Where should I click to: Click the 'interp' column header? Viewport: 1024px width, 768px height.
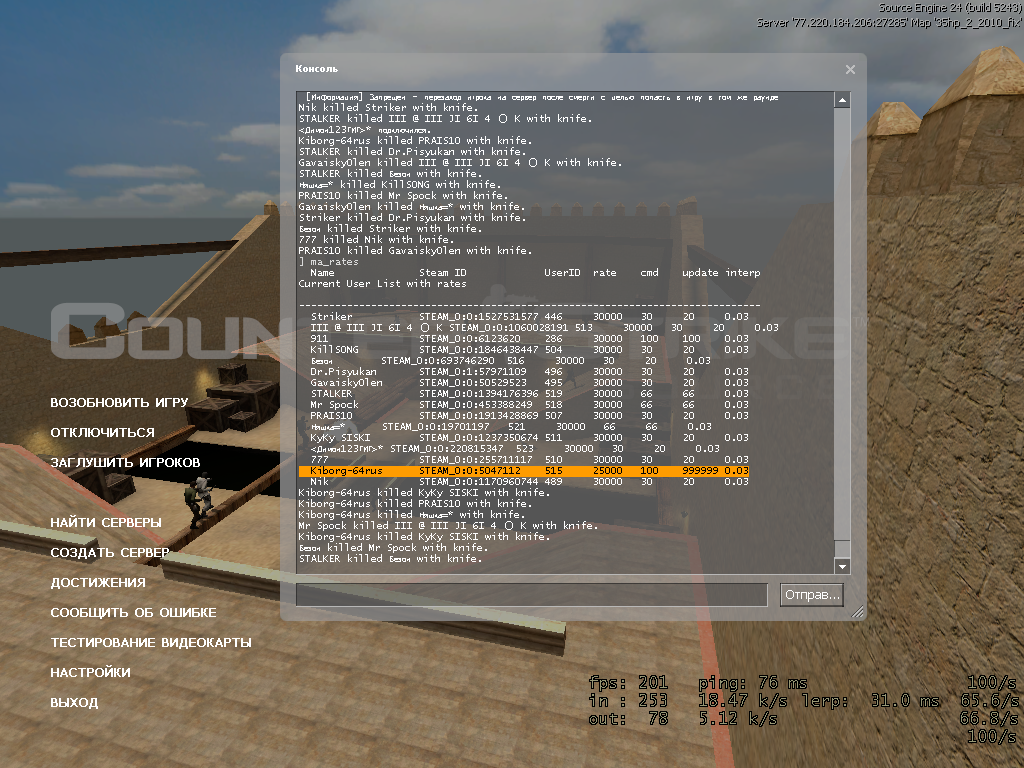pyautogui.click(x=743, y=273)
